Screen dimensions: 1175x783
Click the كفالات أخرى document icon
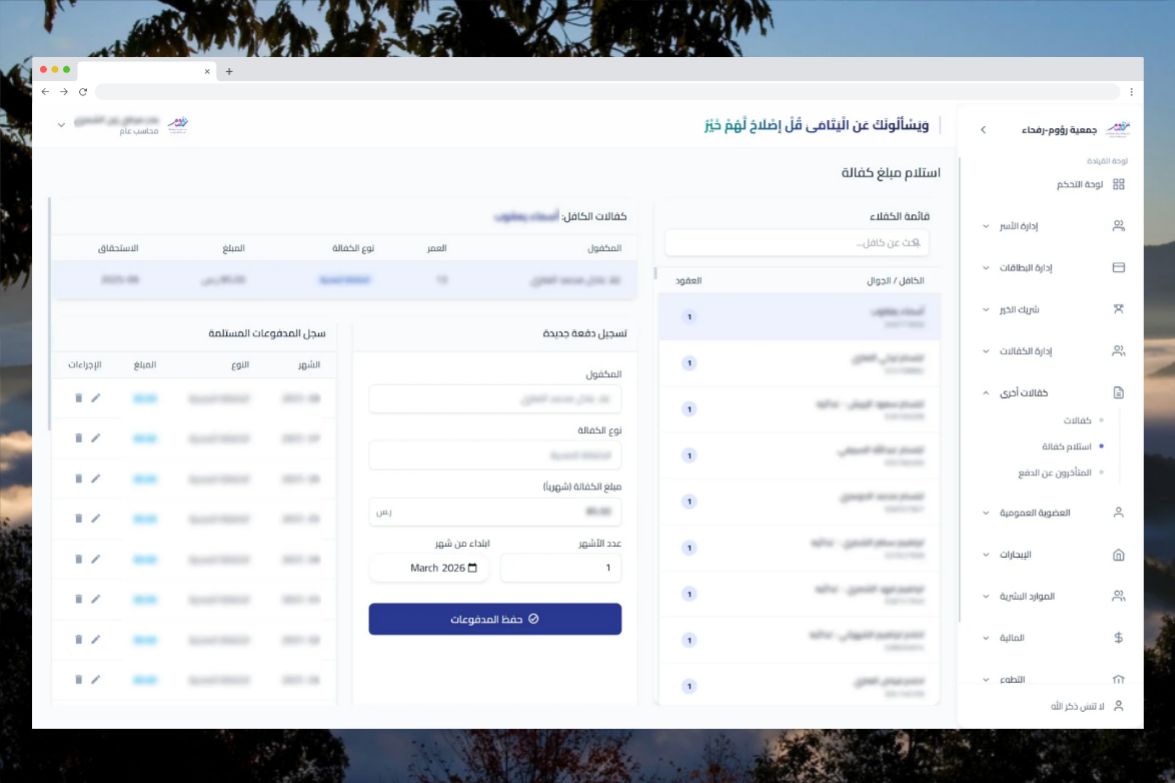click(1118, 393)
